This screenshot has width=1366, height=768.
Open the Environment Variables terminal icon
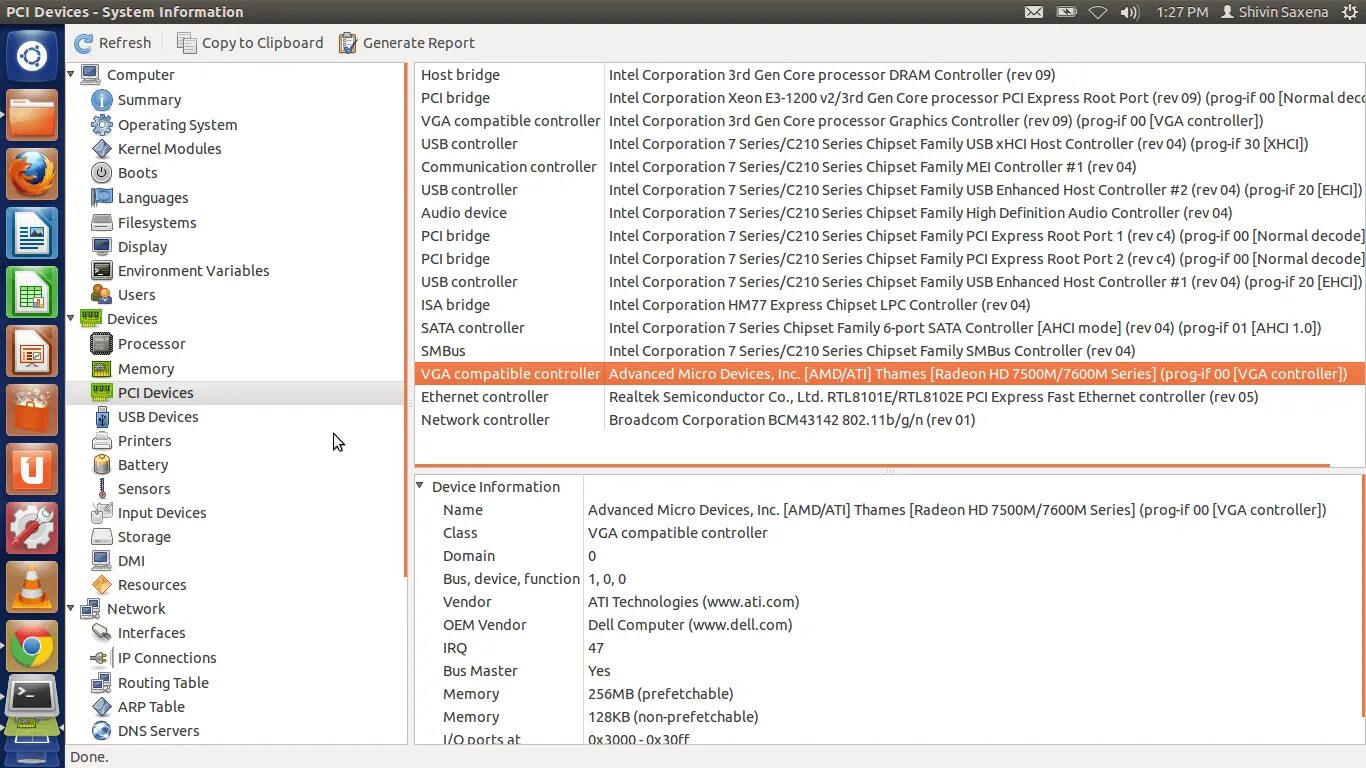pos(101,271)
